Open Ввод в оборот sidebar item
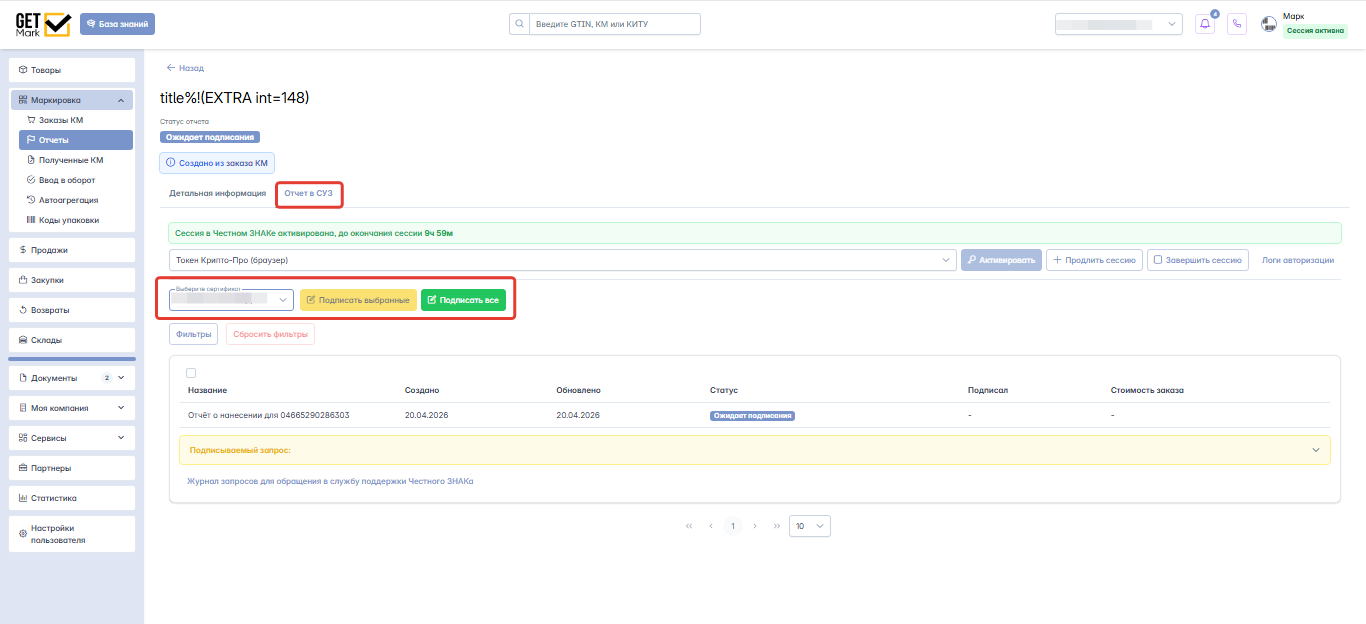This screenshot has width=1366, height=624. click(x=75, y=180)
